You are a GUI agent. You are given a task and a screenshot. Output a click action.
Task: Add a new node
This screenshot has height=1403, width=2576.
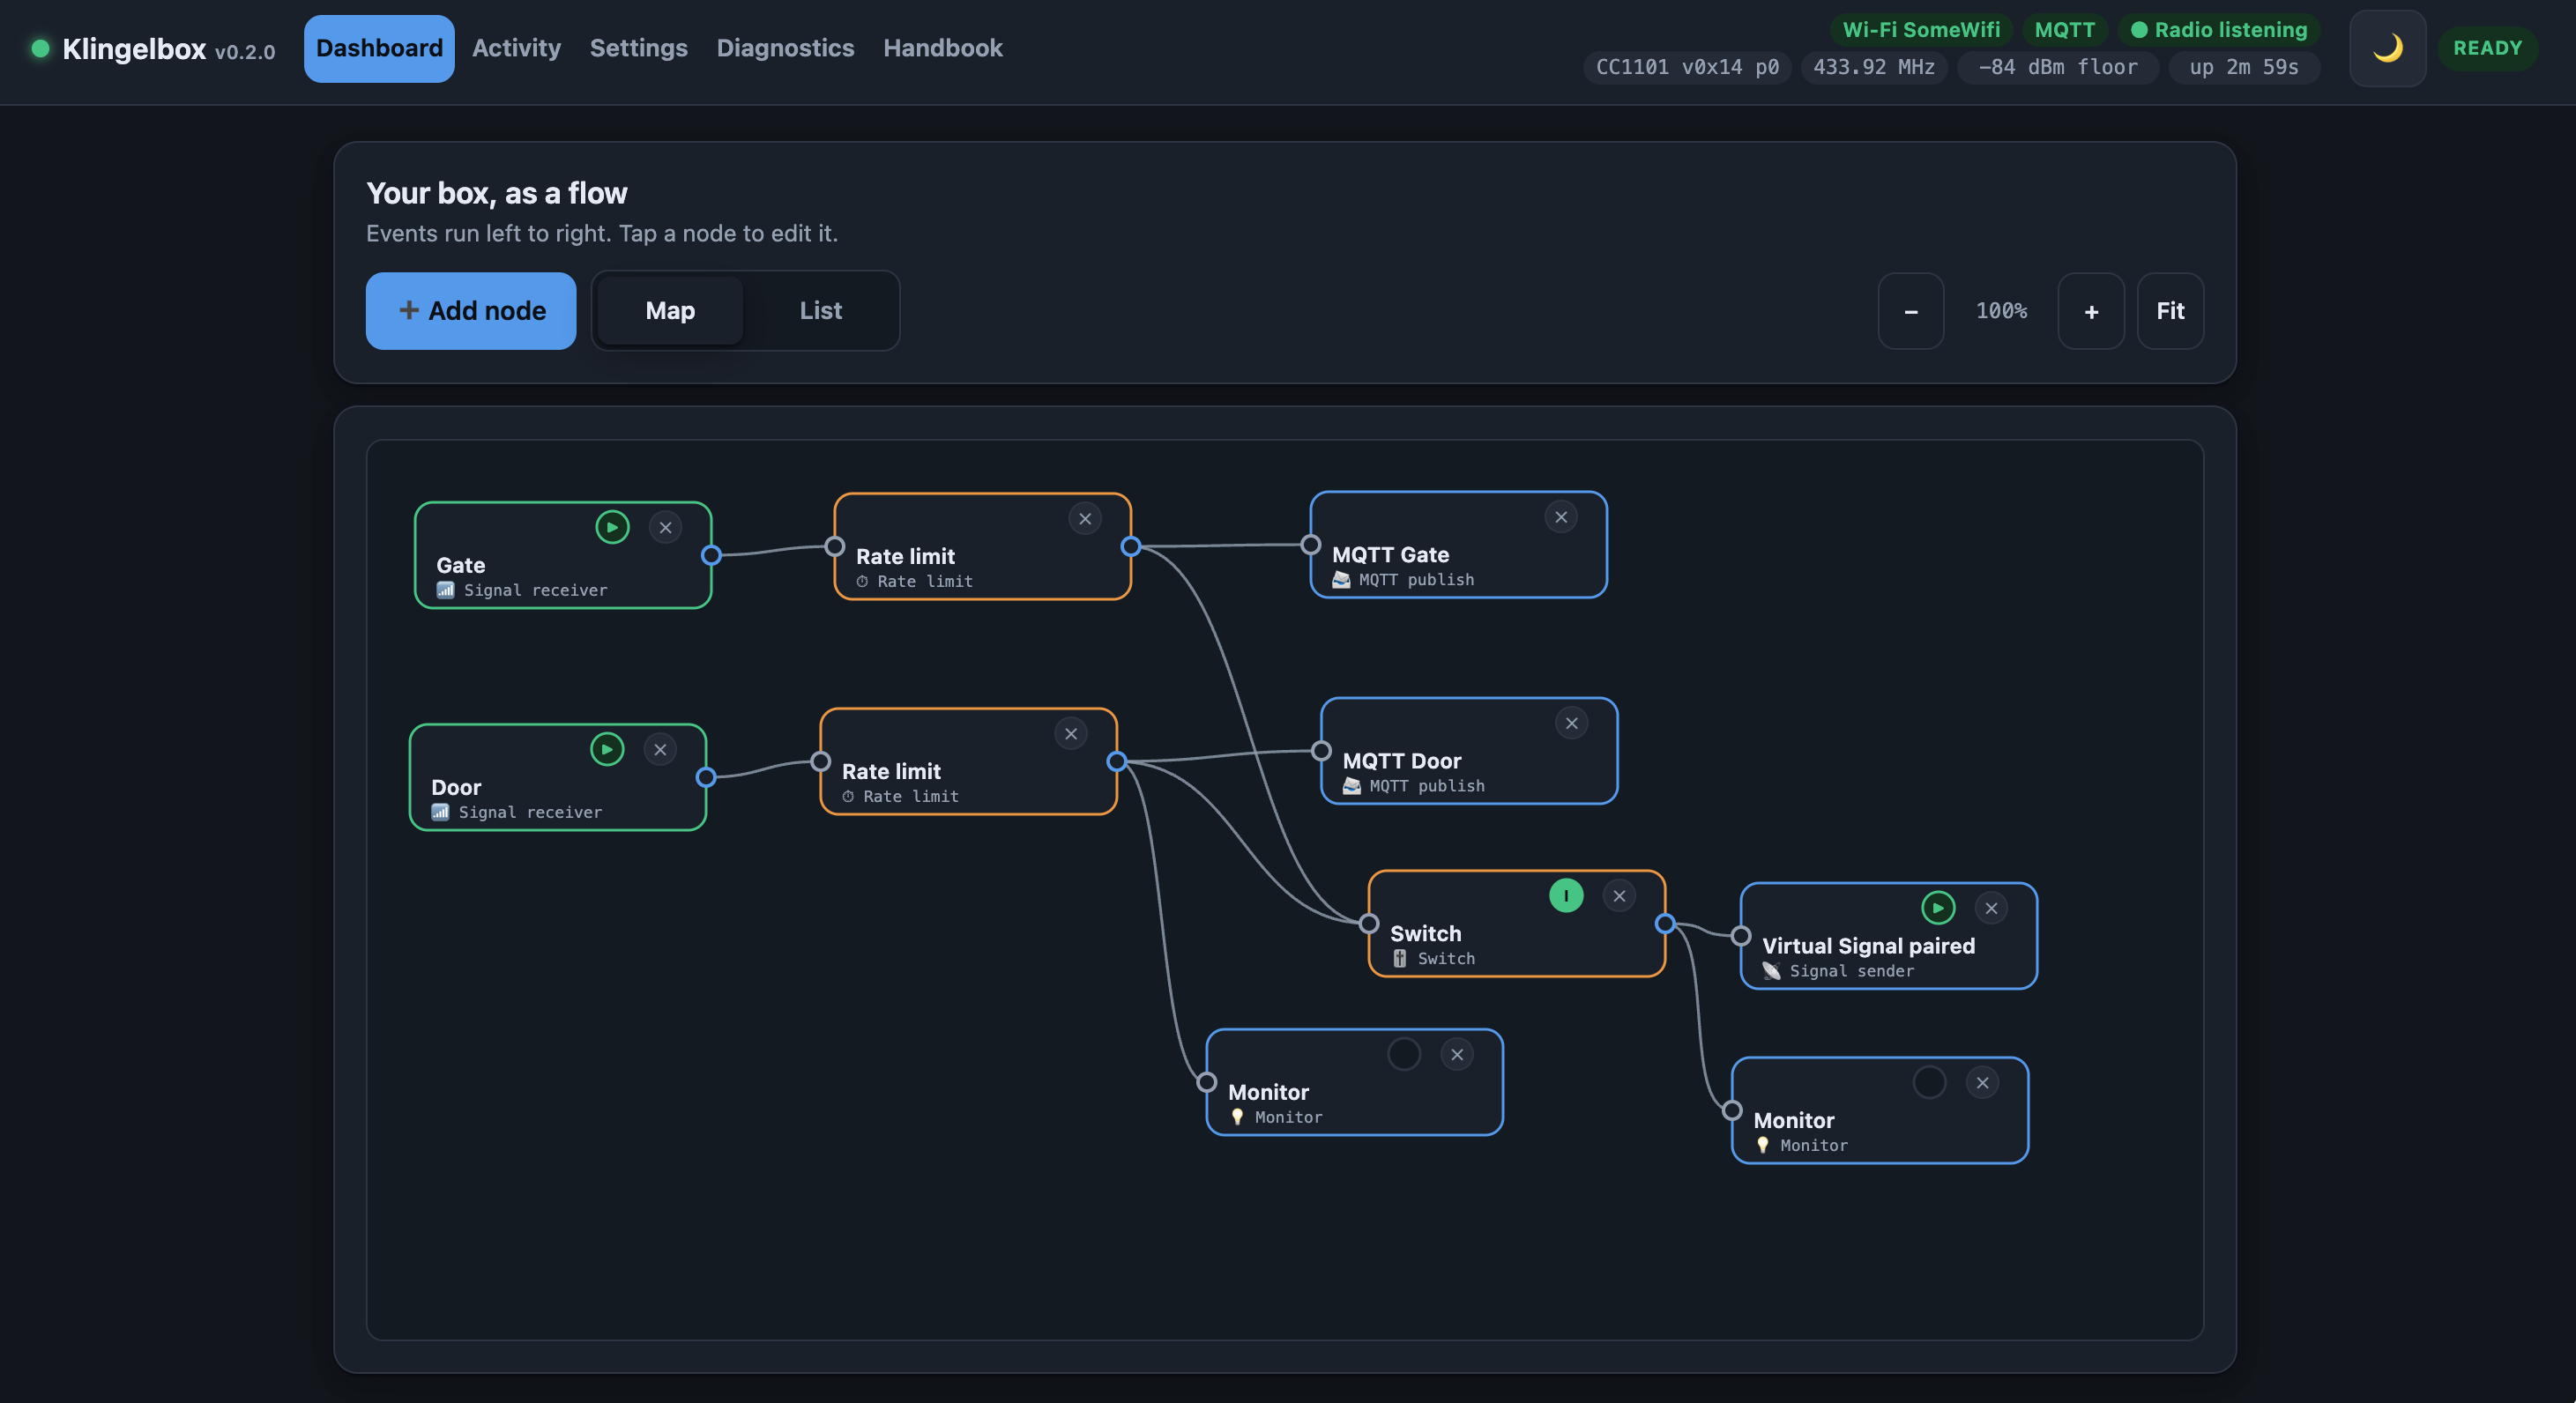[471, 311]
